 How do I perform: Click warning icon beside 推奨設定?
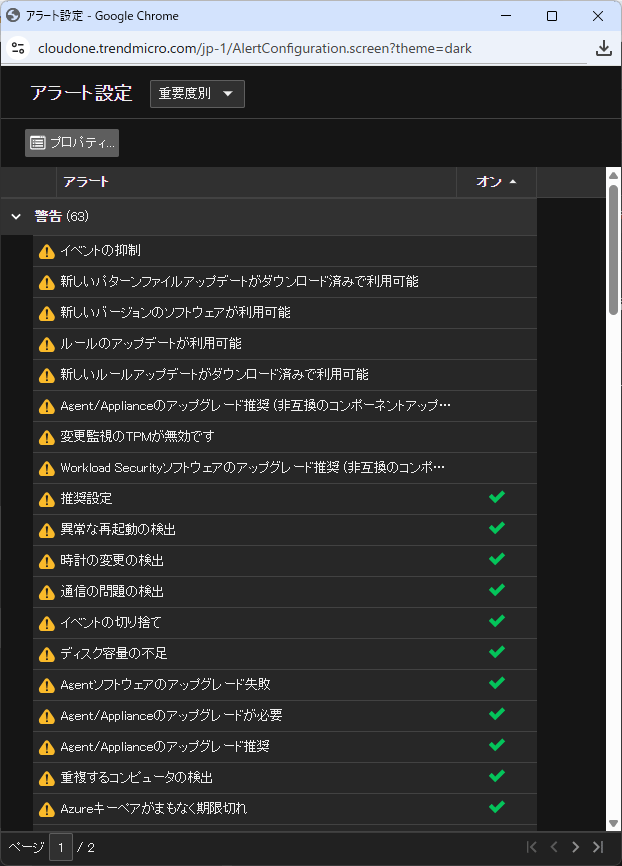click(x=47, y=499)
